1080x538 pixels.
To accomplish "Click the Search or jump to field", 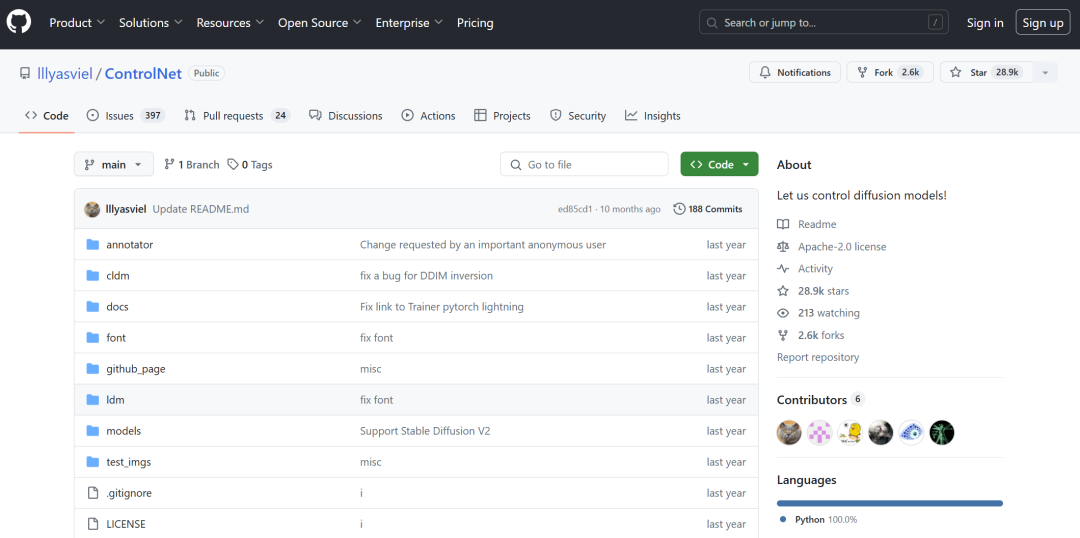I will 824,23.
